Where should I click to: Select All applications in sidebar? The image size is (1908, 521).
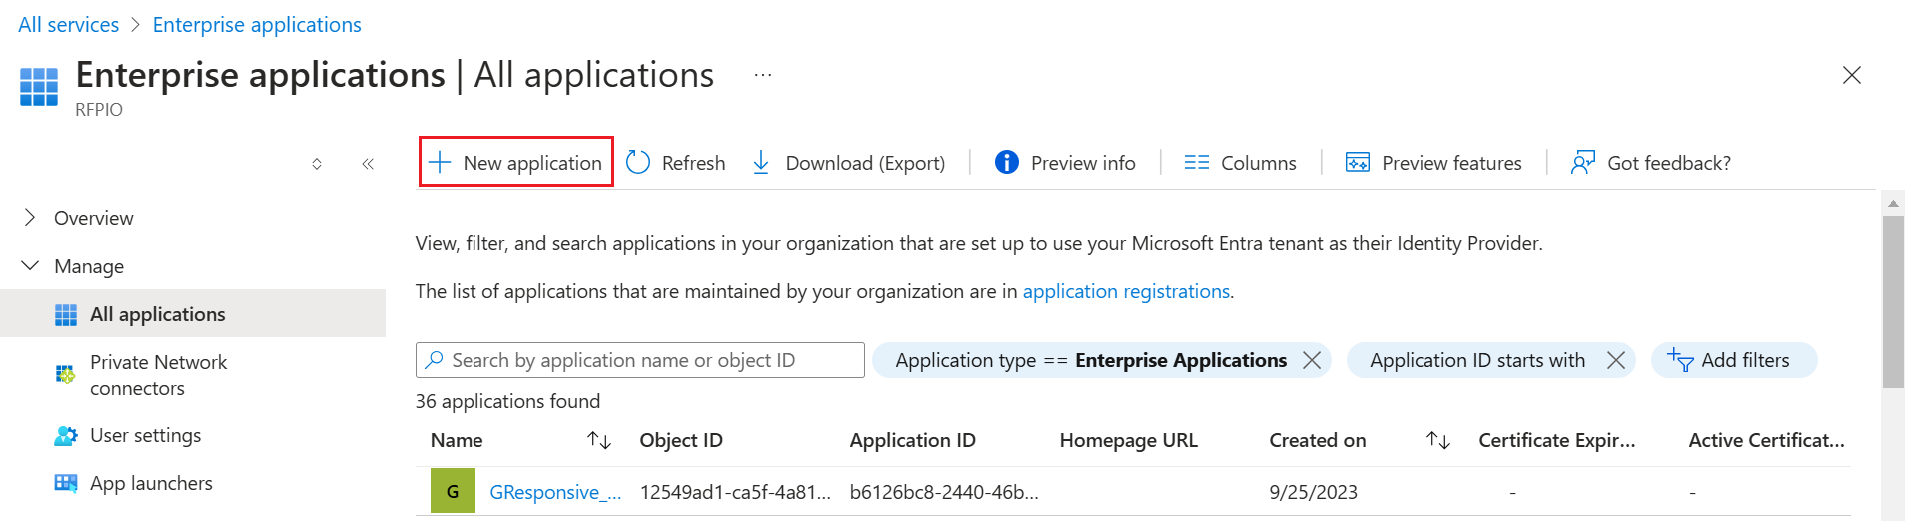click(193, 313)
